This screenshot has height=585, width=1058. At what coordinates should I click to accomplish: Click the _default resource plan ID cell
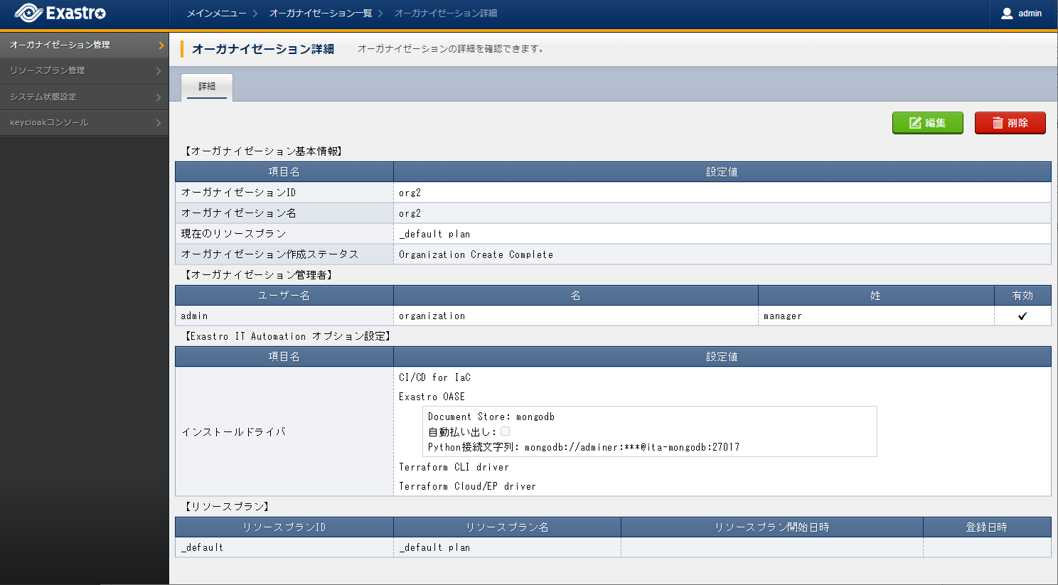pos(202,548)
